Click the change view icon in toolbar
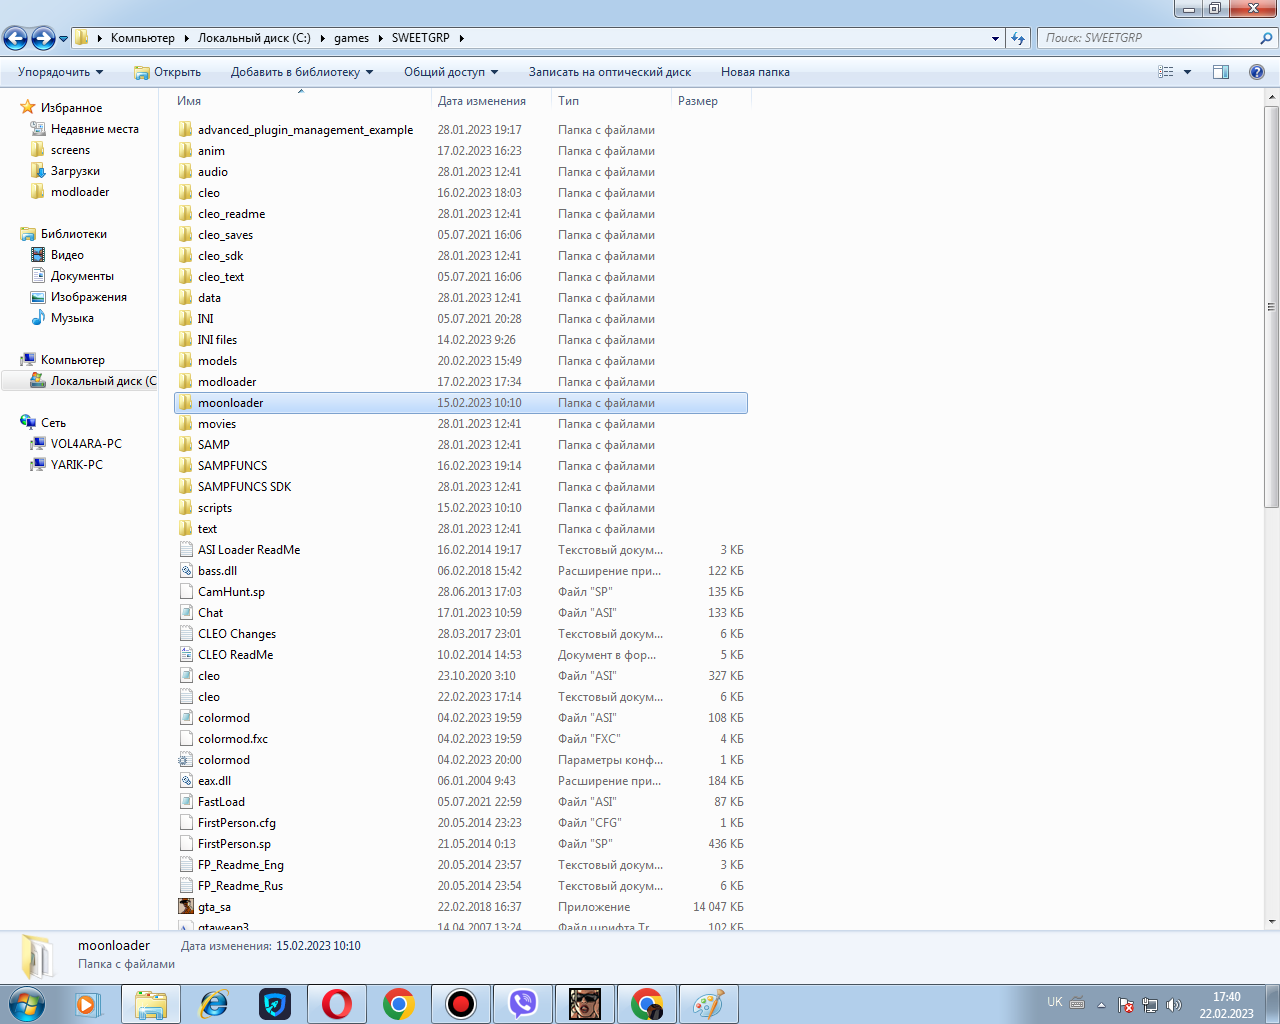The image size is (1280, 1024). click(x=1166, y=72)
